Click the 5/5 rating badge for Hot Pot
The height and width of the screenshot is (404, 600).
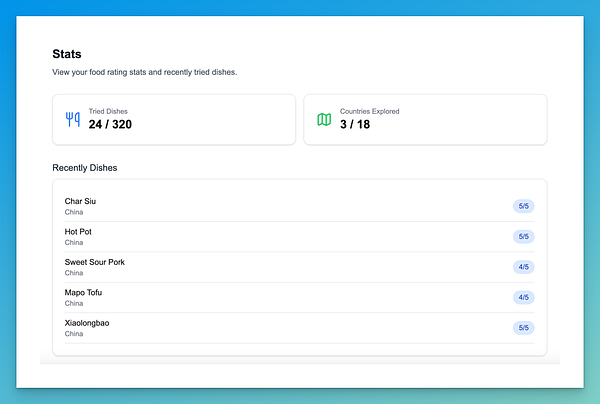click(523, 236)
